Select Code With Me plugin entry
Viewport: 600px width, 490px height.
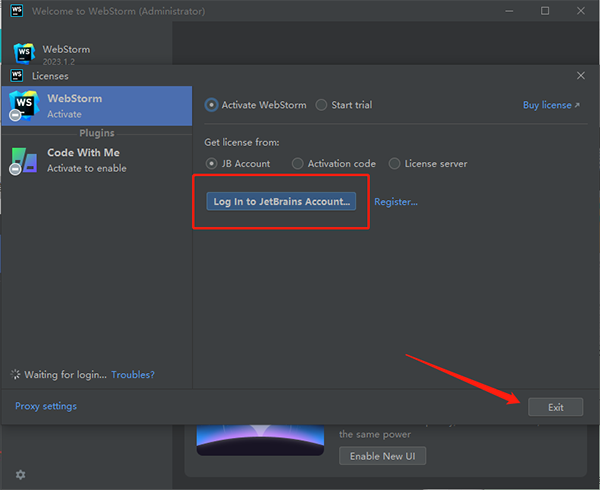click(97, 160)
